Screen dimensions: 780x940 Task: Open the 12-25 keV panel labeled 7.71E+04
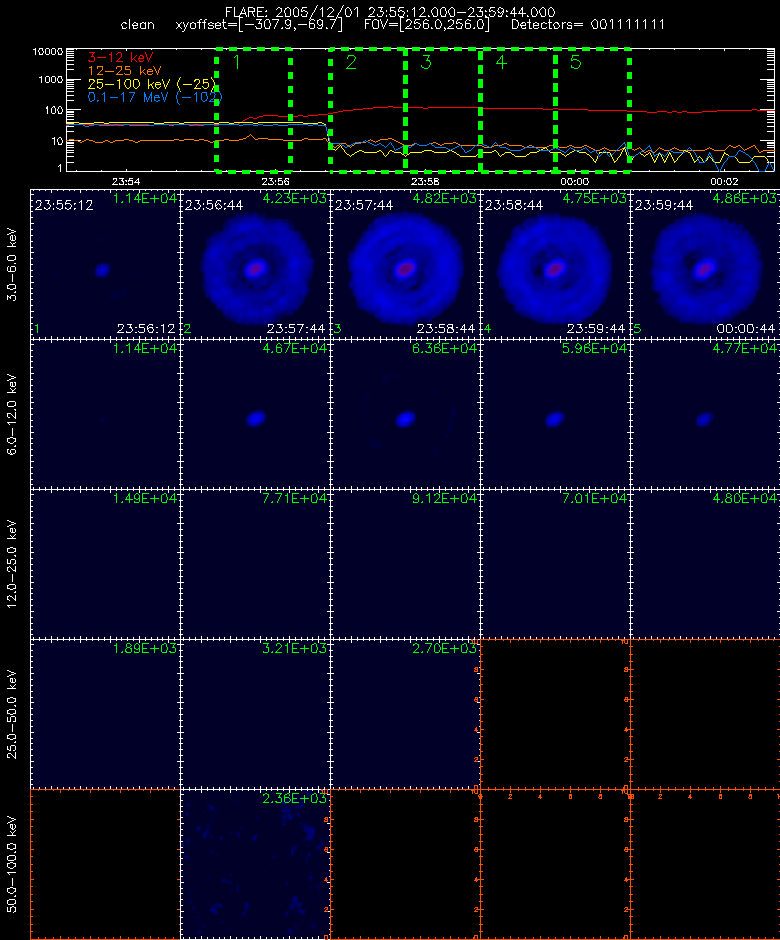[255, 564]
